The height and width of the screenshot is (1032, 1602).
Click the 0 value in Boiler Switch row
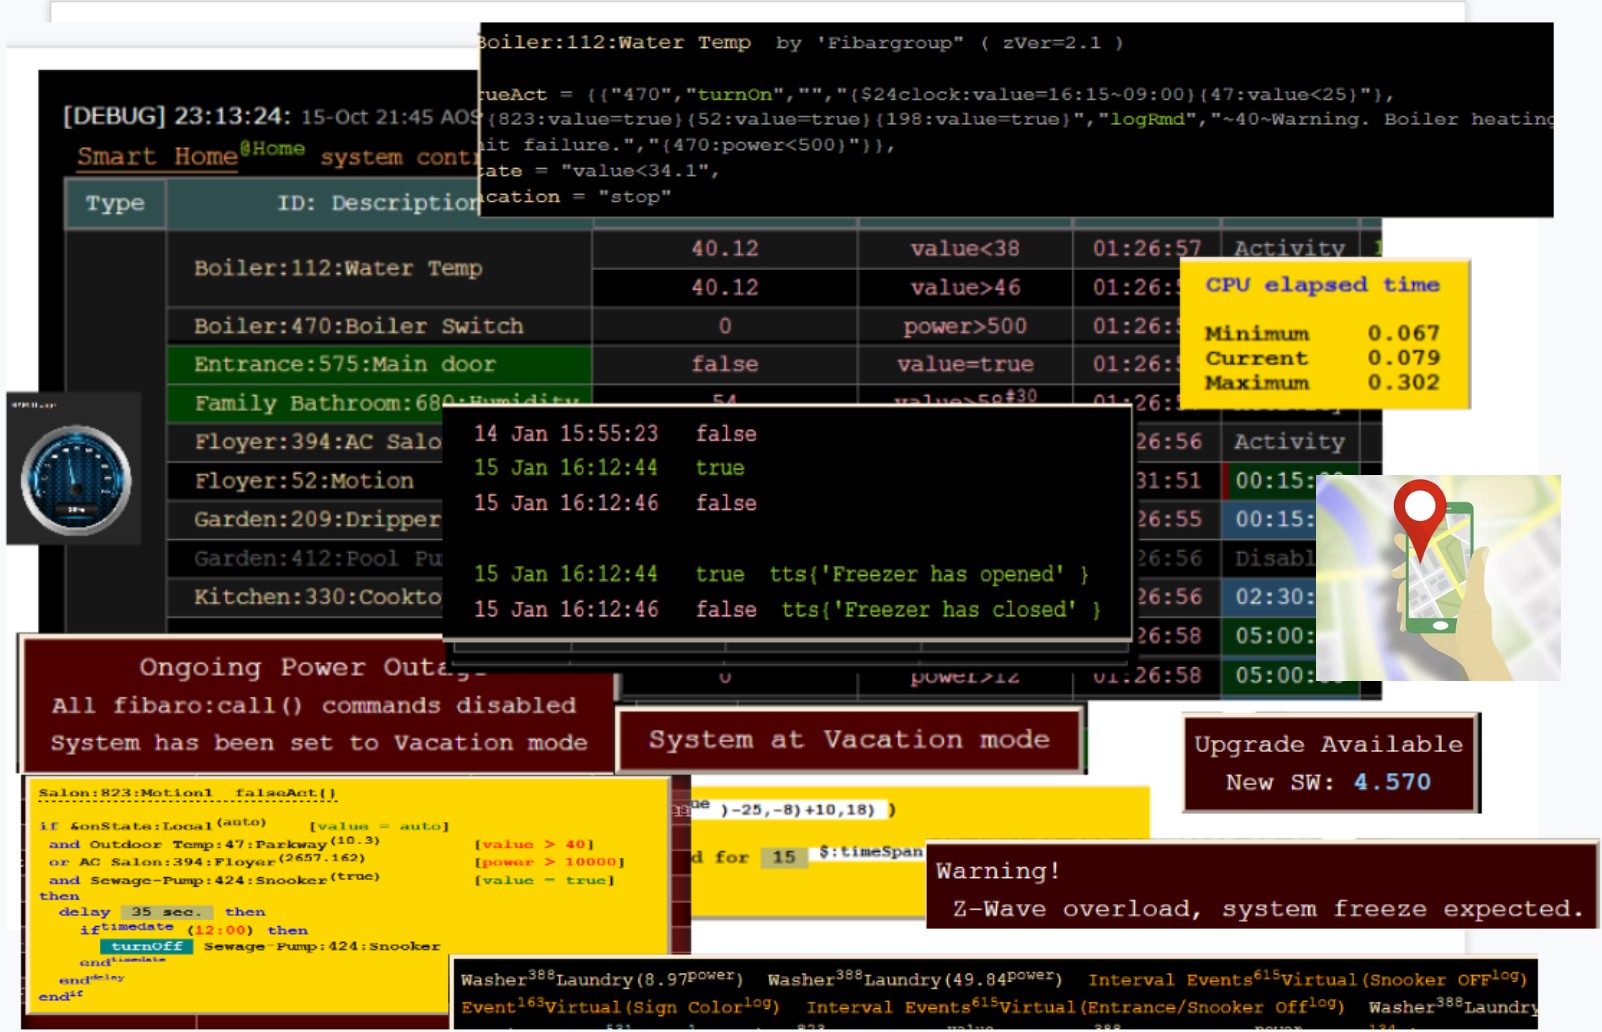pos(724,326)
